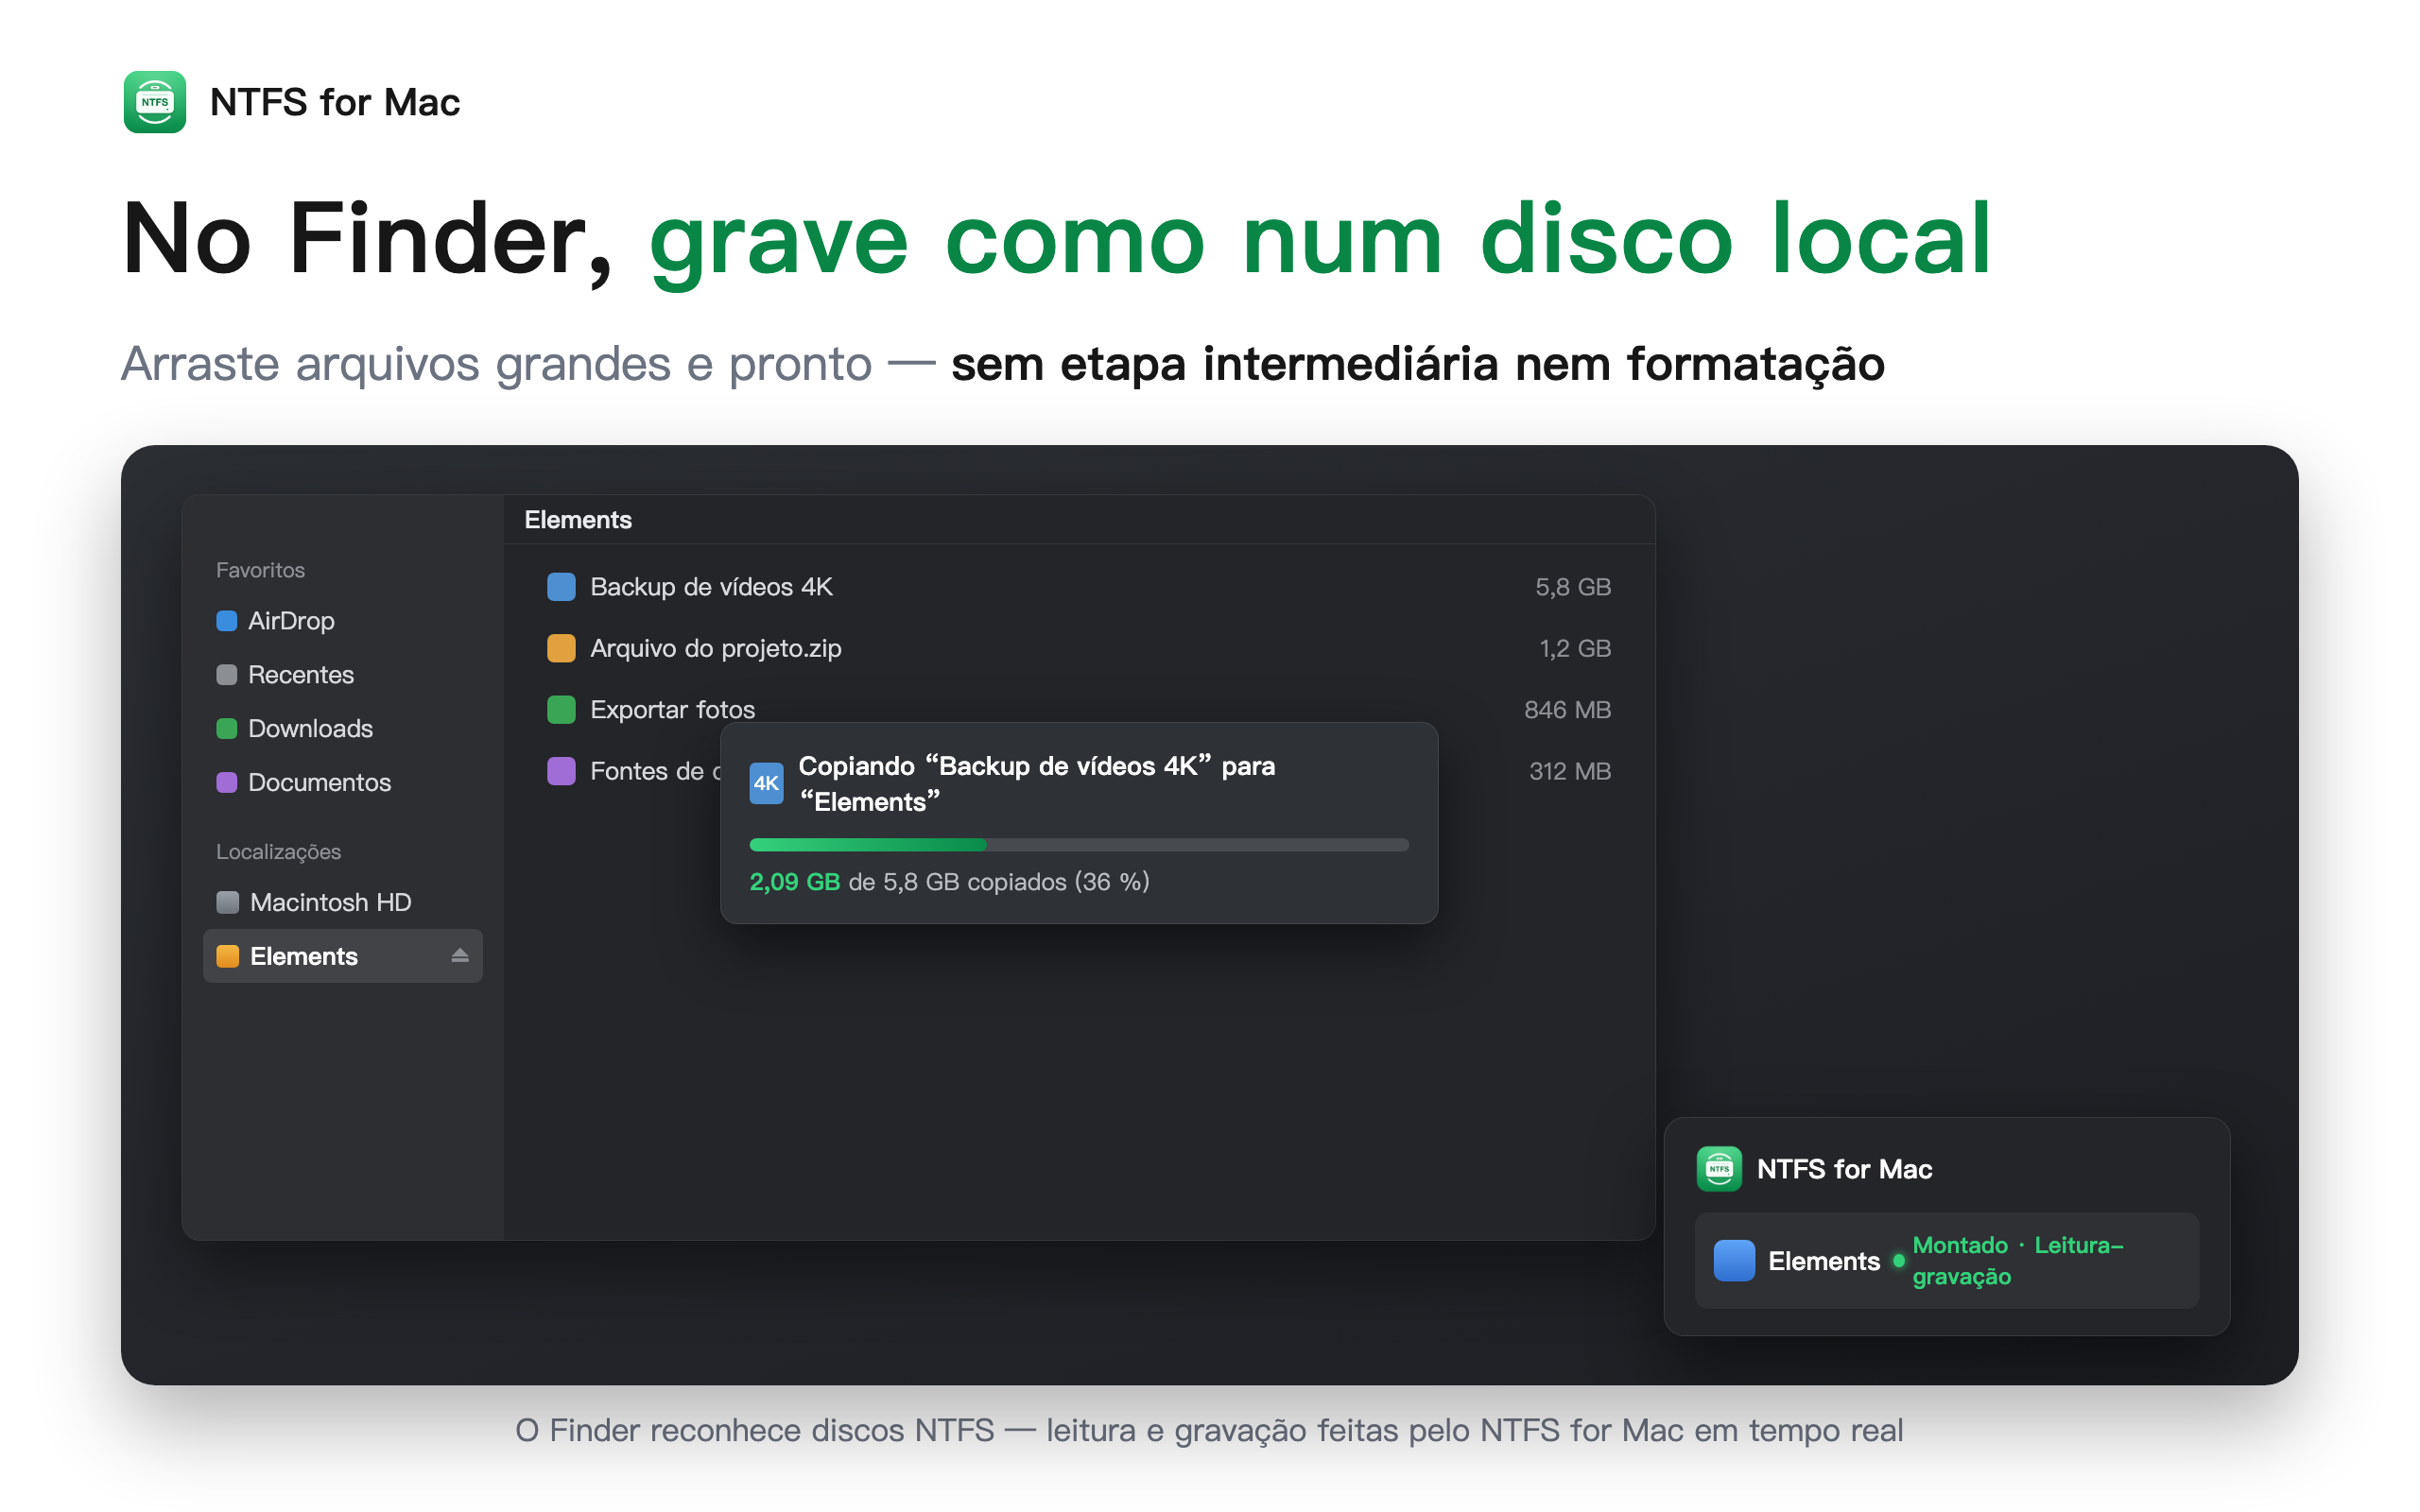The width and height of the screenshot is (2420, 1512).
Task: Click the blue Elements drive icon in status panel
Action: [x=1734, y=1260]
